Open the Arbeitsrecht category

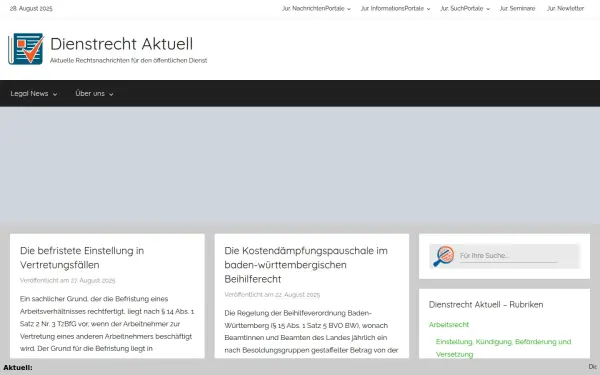point(448,324)
